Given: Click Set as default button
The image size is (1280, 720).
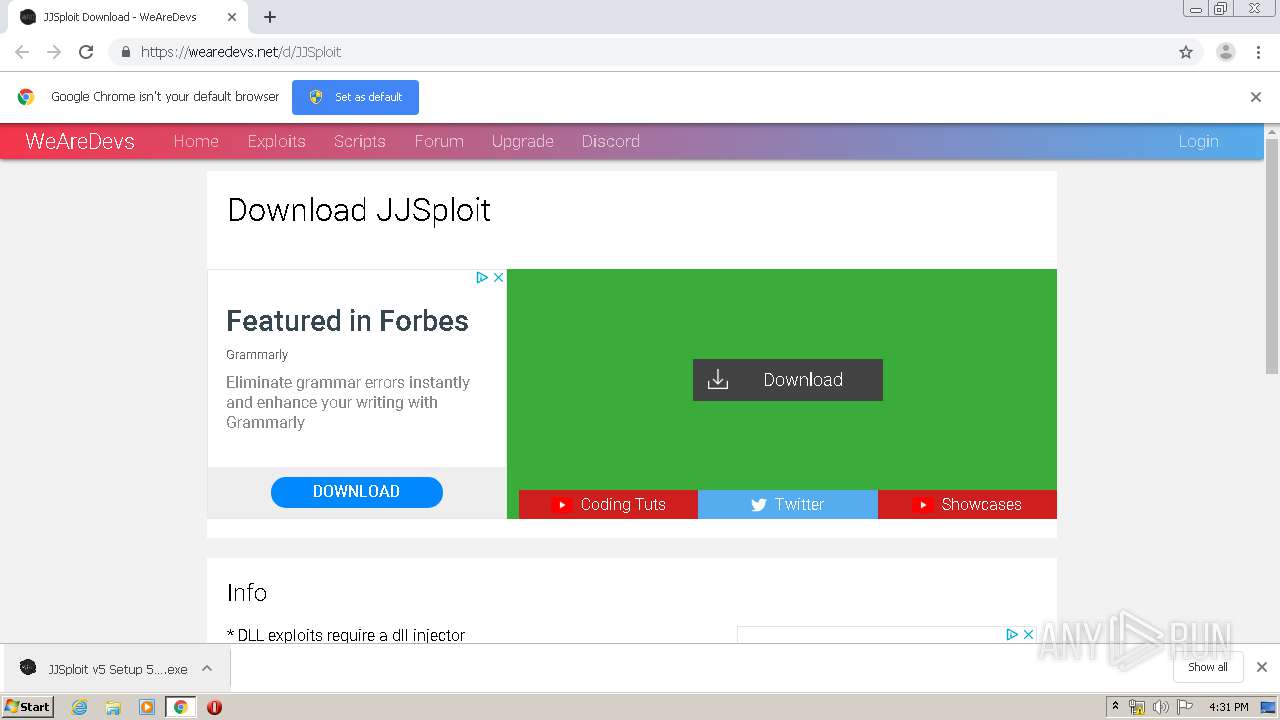Looking at the screenshot, I should (x=355, y=97).
